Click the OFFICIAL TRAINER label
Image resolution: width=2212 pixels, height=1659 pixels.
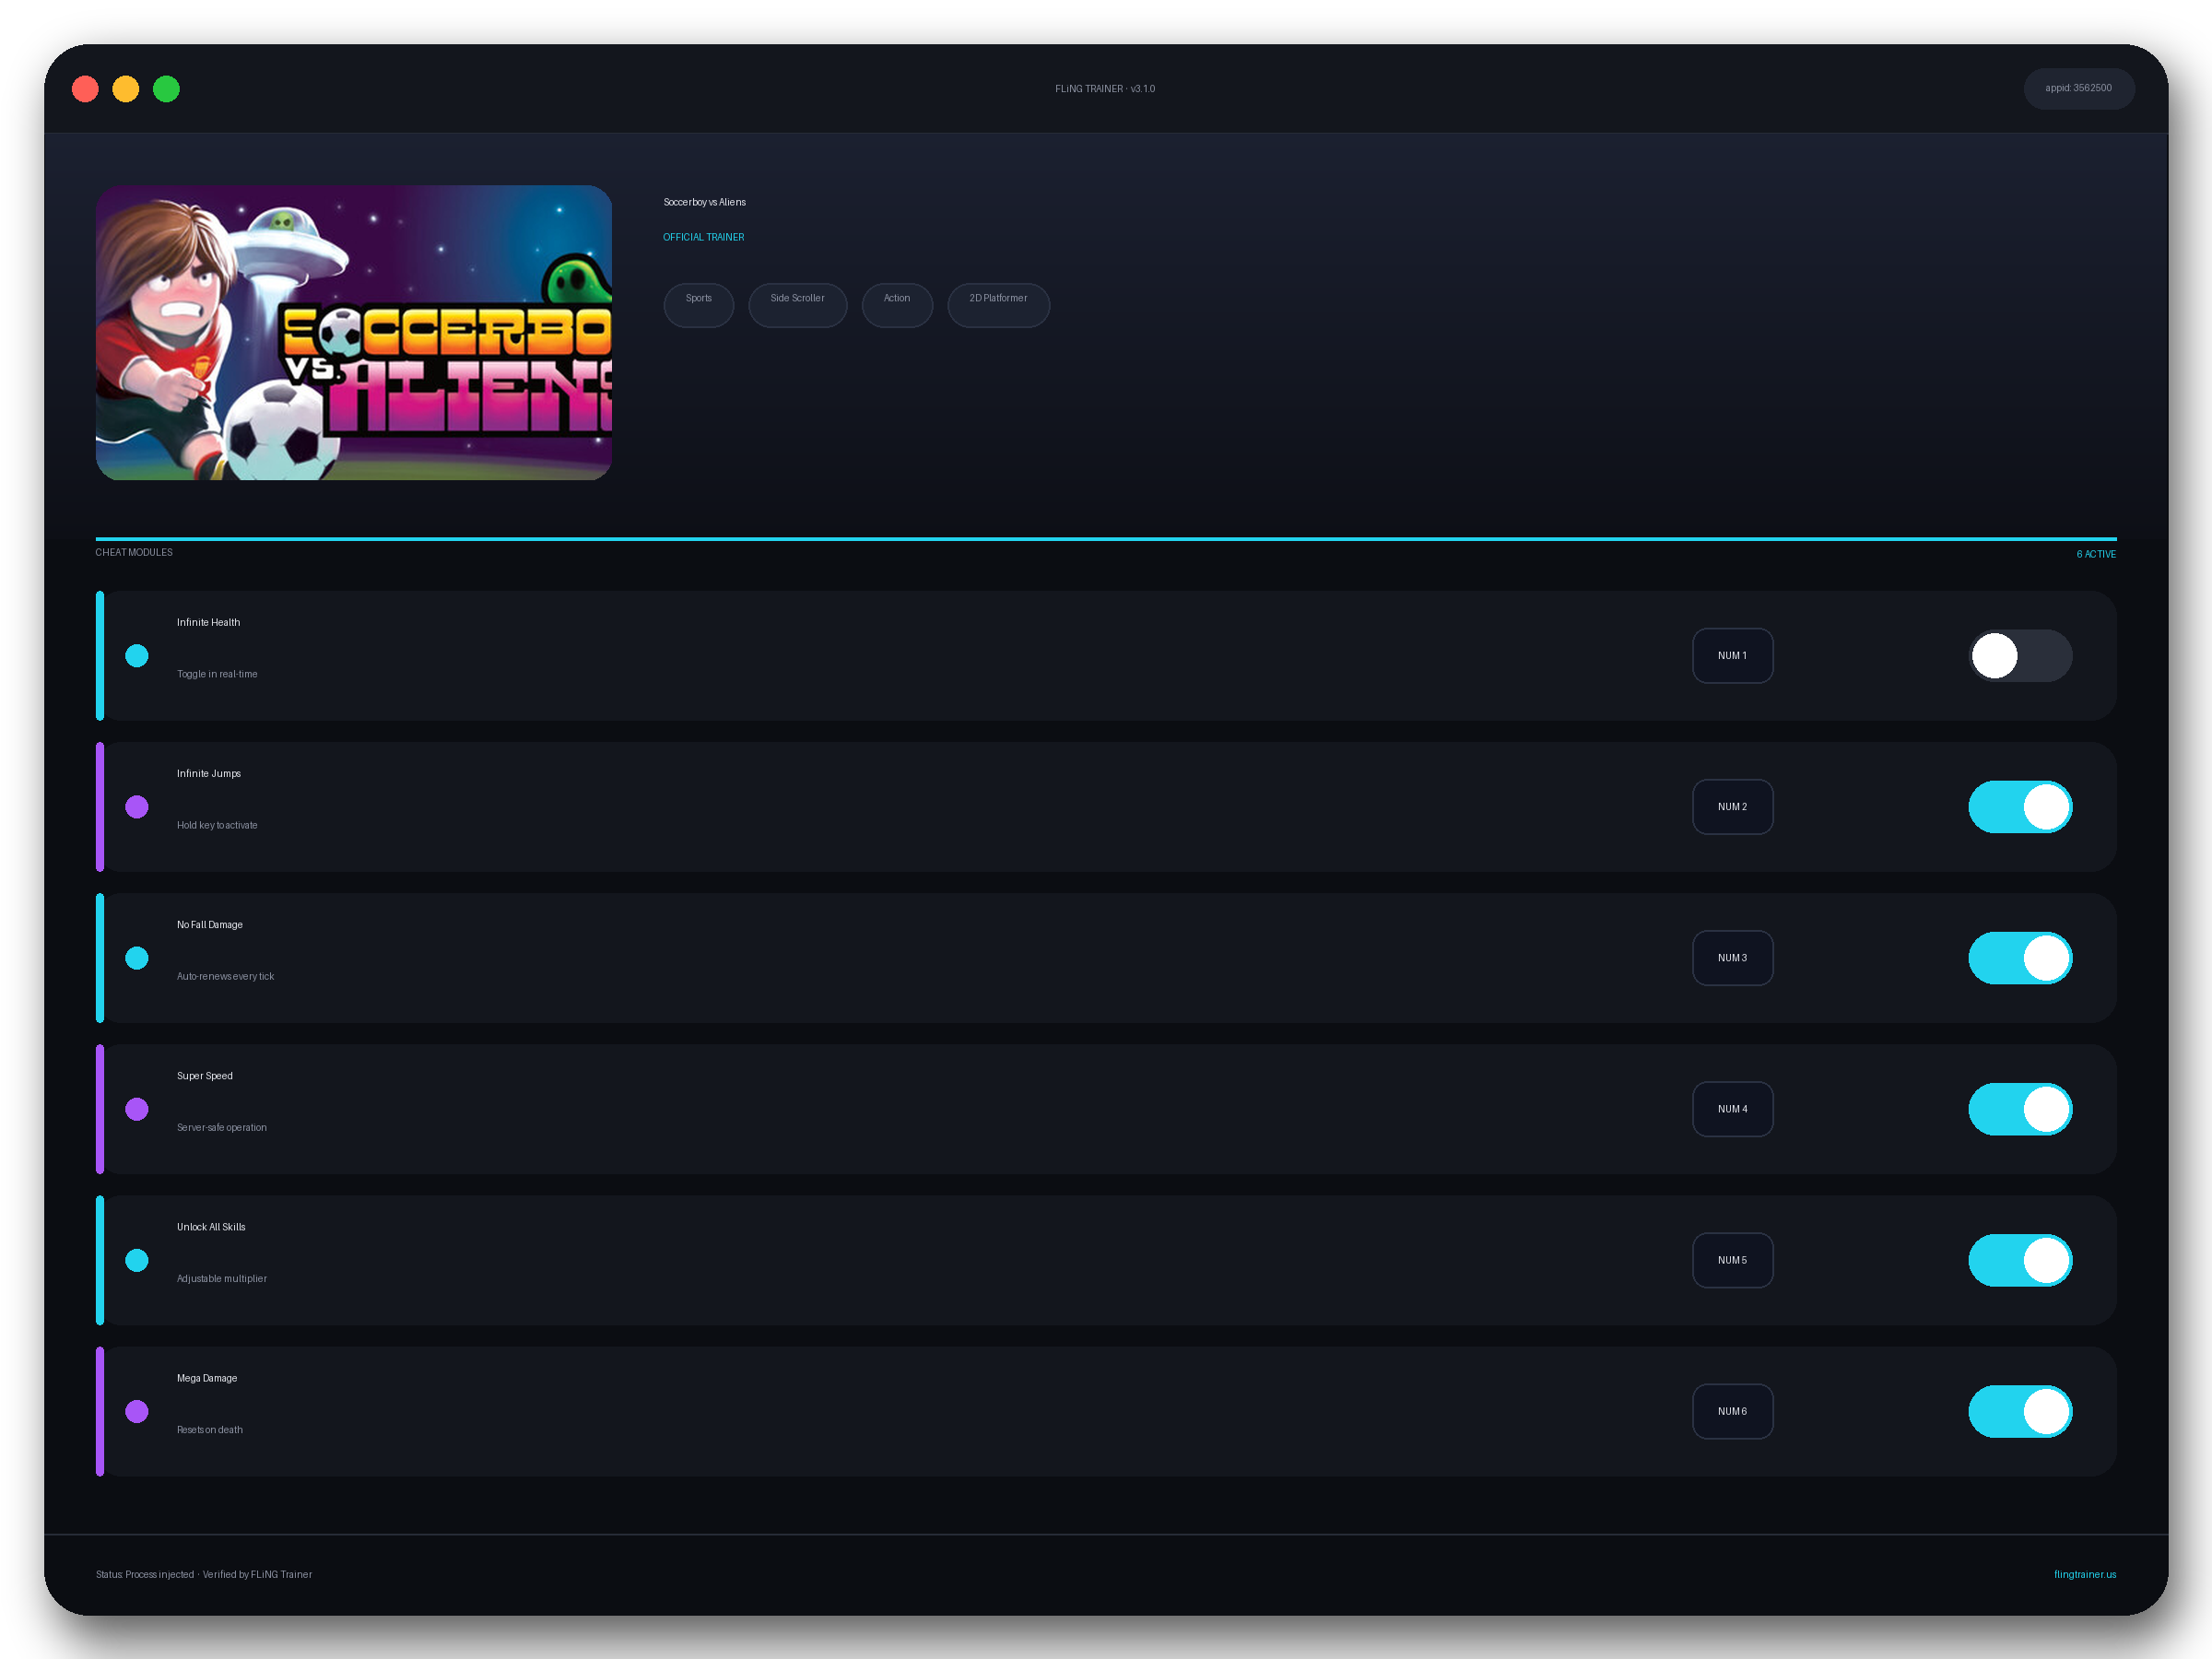coord(703,237)
